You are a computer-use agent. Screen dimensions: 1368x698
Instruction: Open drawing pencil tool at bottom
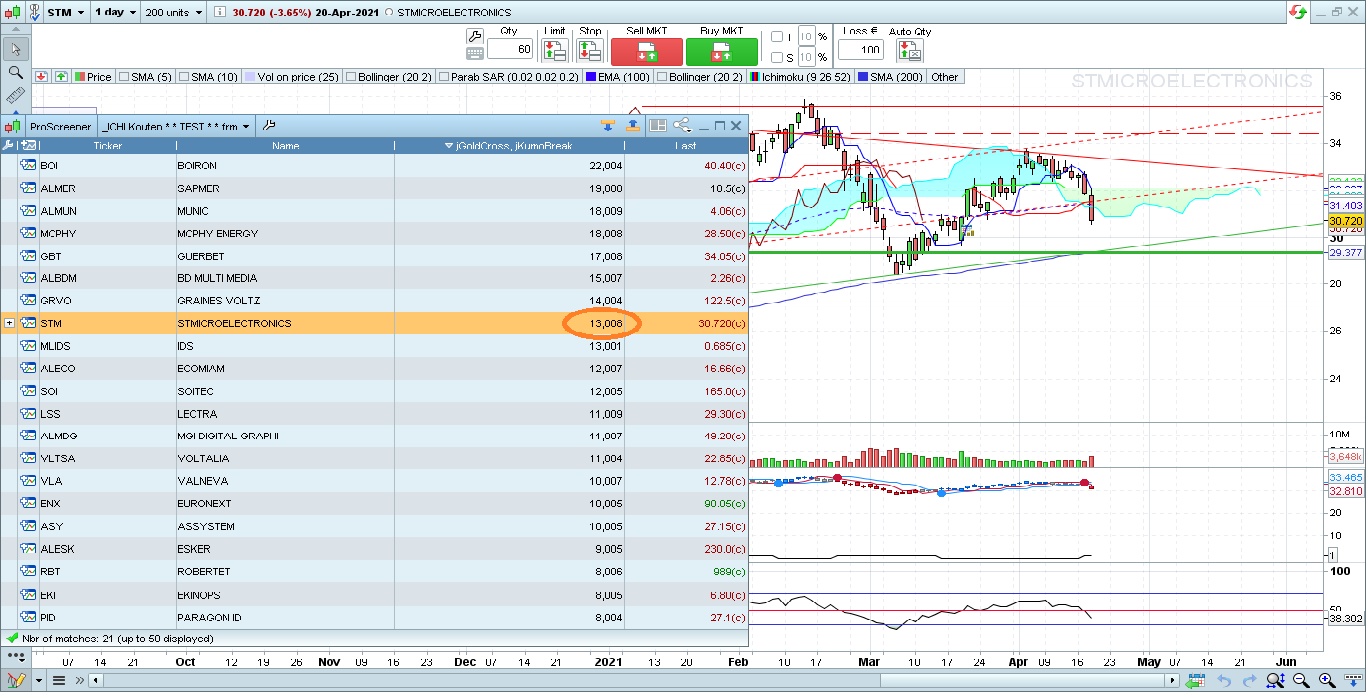click(x=15, y=680)
